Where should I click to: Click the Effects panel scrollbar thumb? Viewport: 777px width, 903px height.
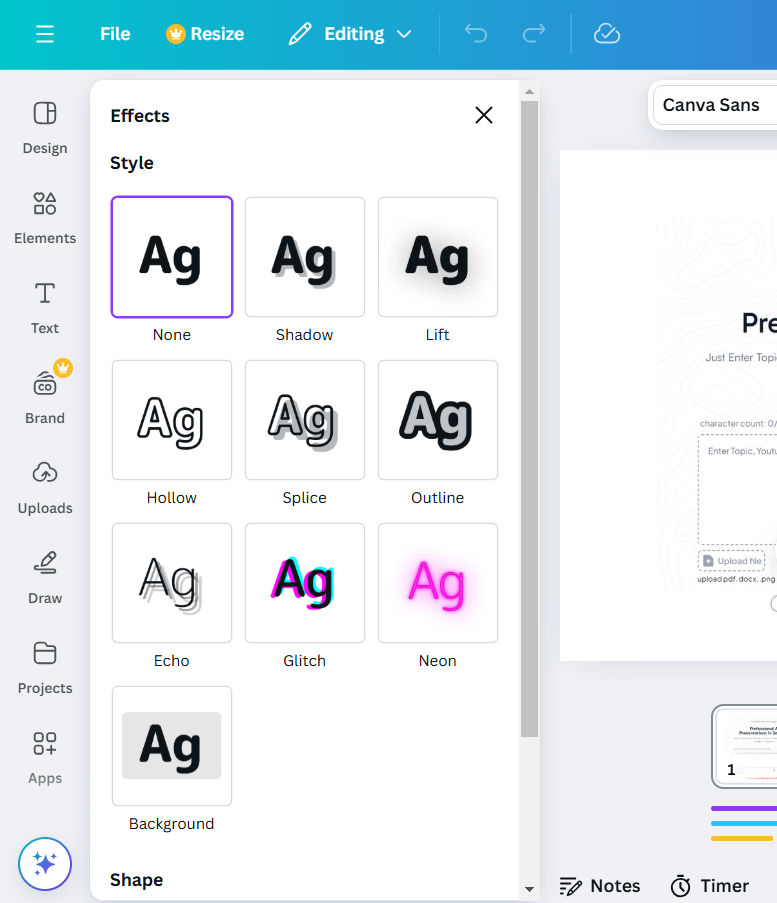[529, 419]
